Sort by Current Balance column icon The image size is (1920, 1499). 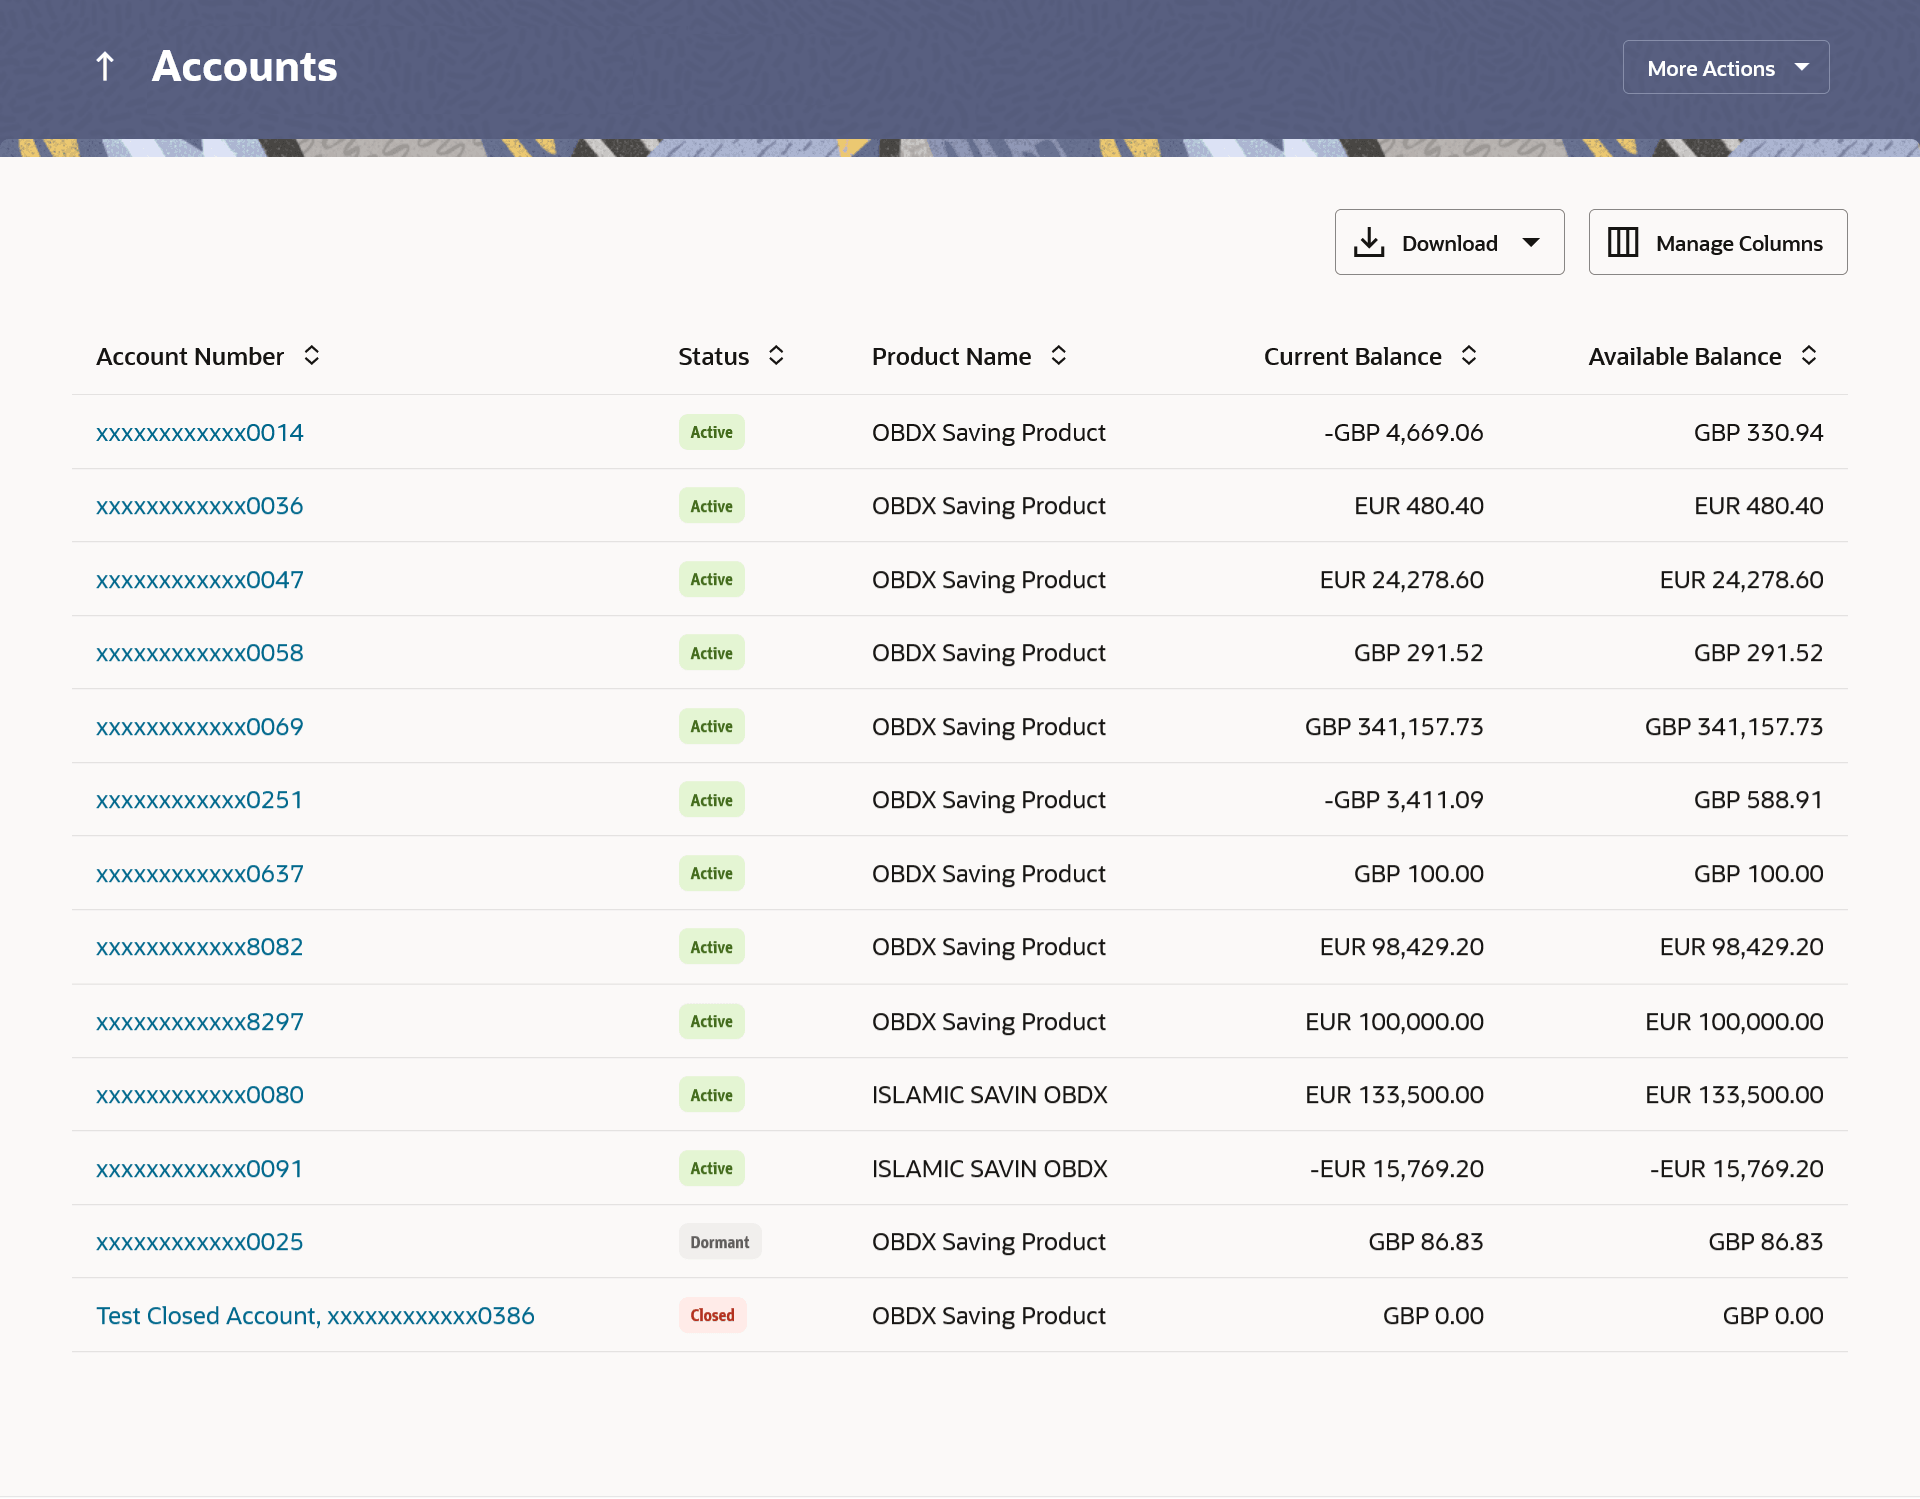click(x=1469, y=356)
